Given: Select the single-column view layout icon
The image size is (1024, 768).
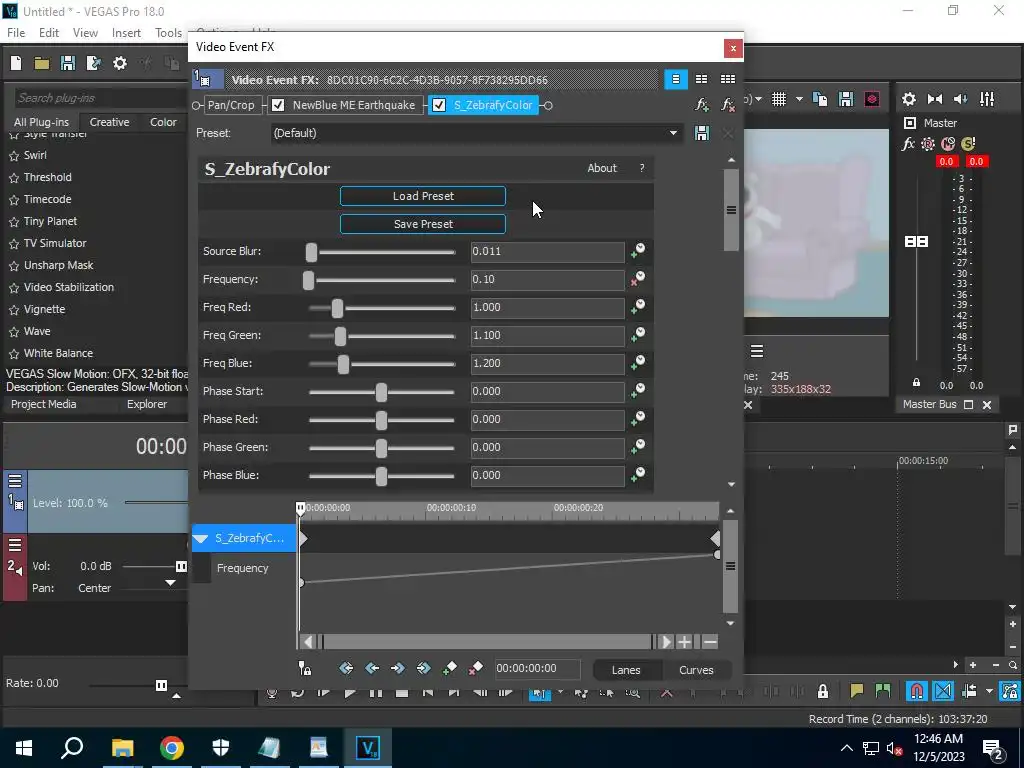Looking at the screenshot, I should point(676,79).
